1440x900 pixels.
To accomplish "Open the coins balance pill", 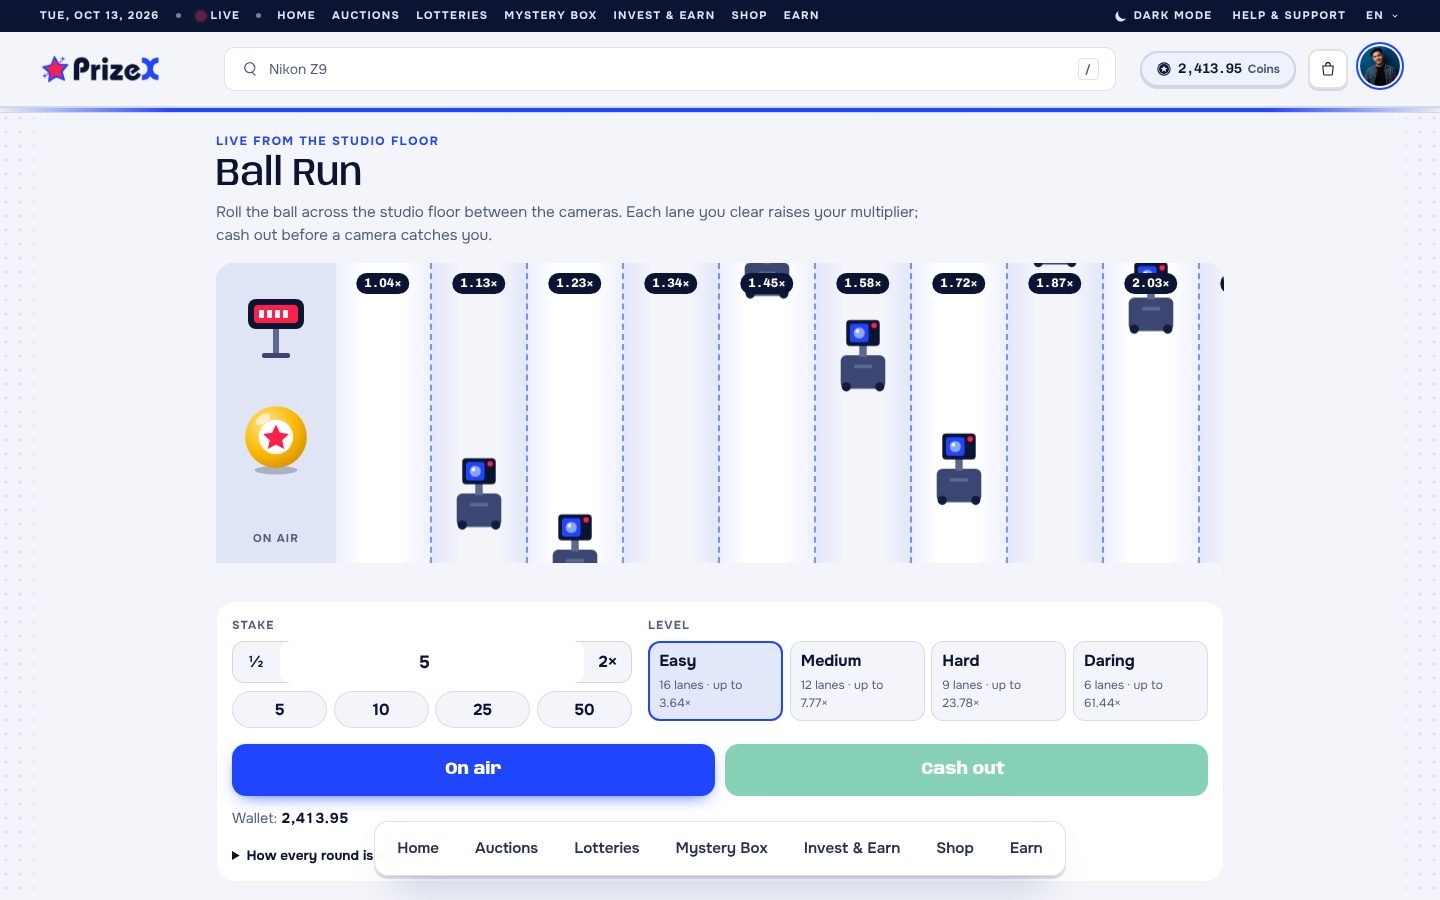I will point(1218,69).
